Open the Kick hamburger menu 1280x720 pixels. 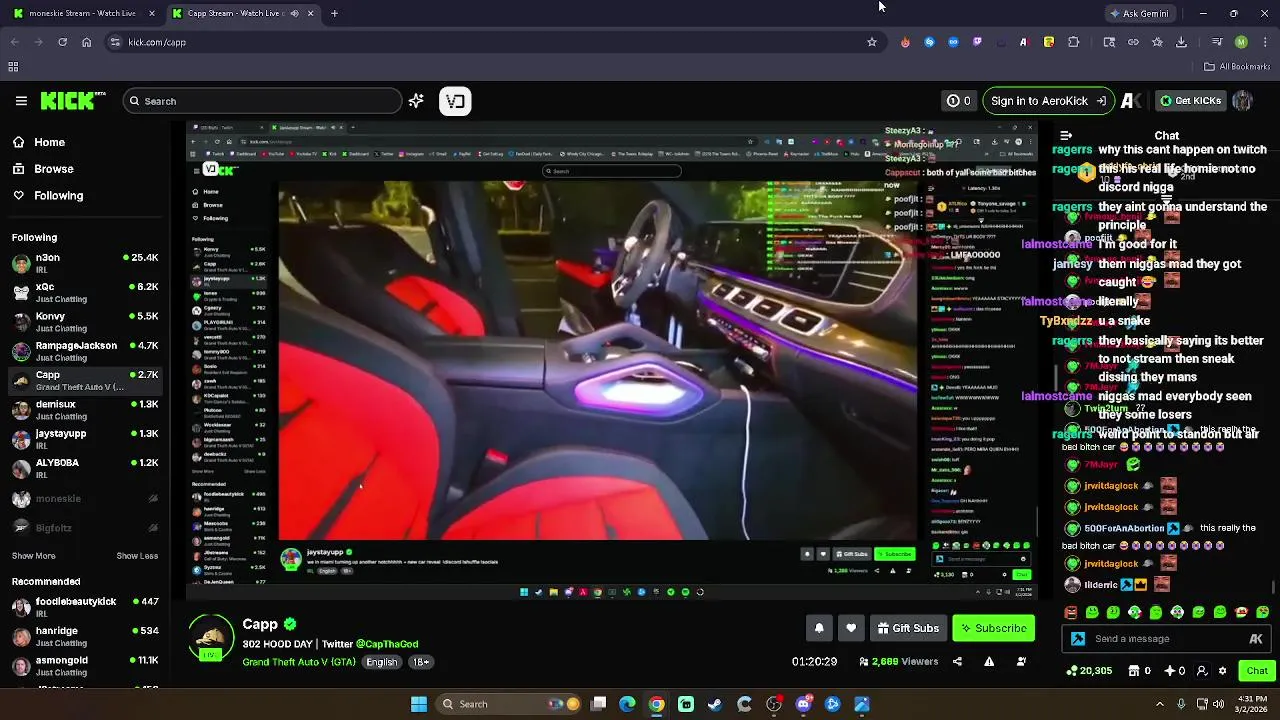coord(21,101)
